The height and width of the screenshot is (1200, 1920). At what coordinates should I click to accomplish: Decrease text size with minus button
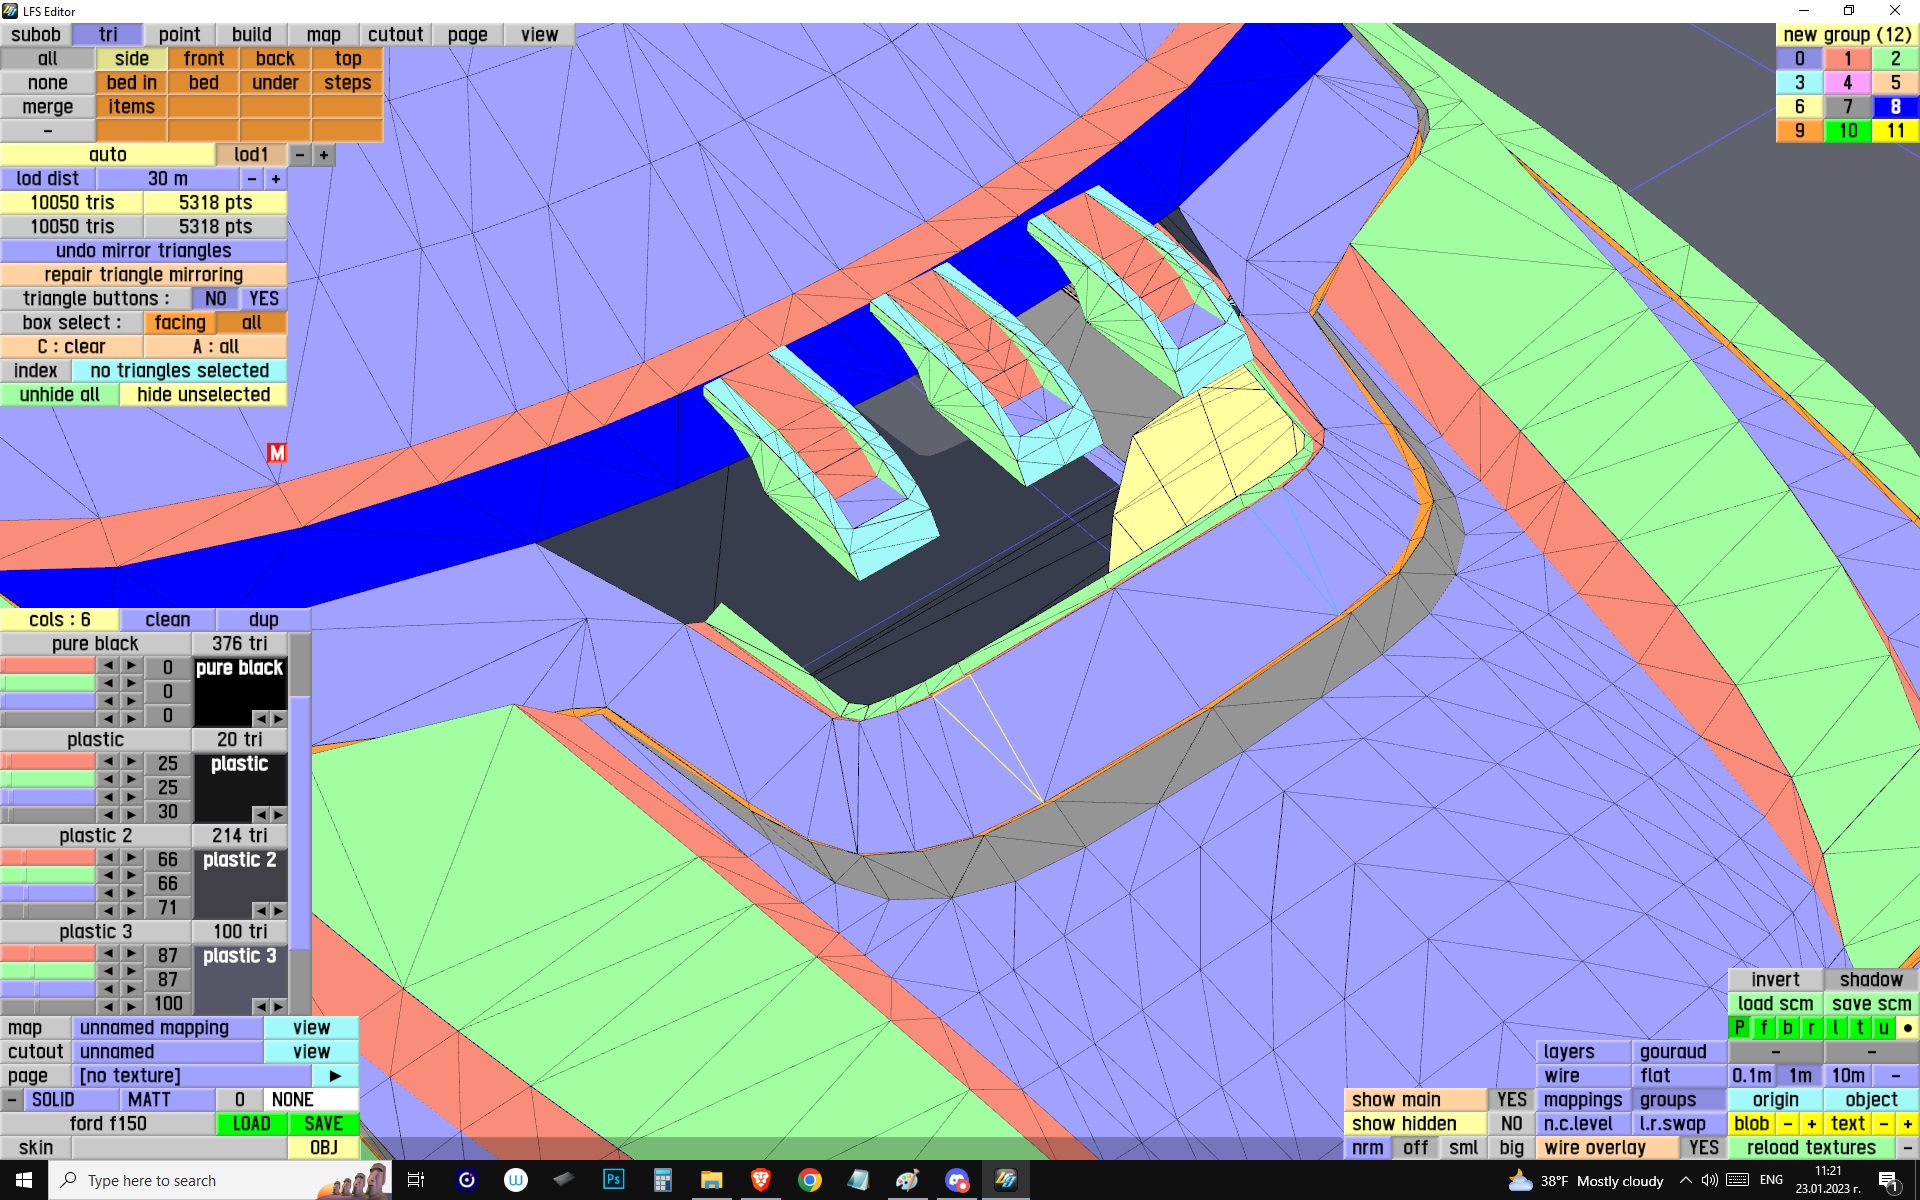(x=1884, y=1124)
